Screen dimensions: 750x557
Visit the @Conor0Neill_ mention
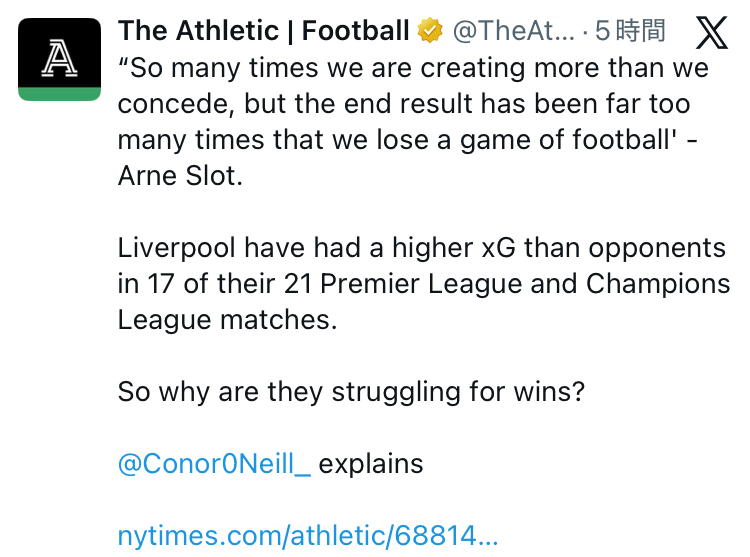[214, 464]
